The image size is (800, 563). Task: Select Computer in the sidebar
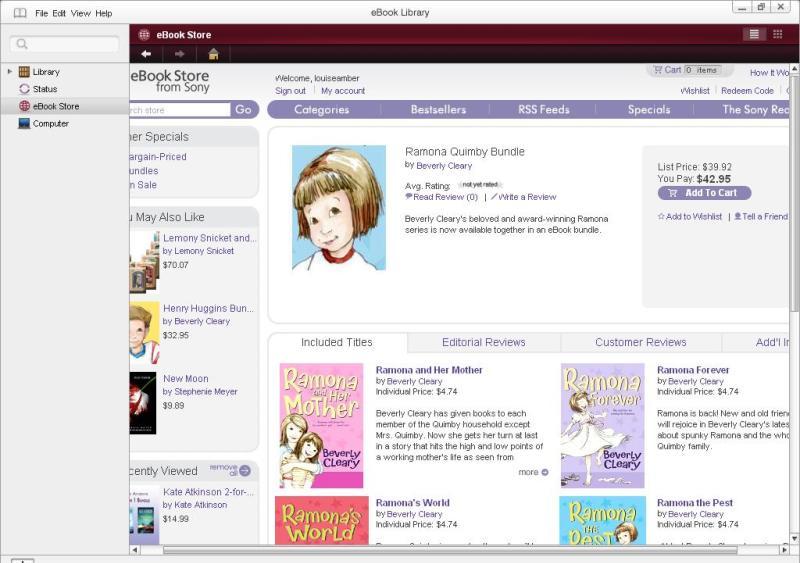pyautogui.click(x=51, y=124)
